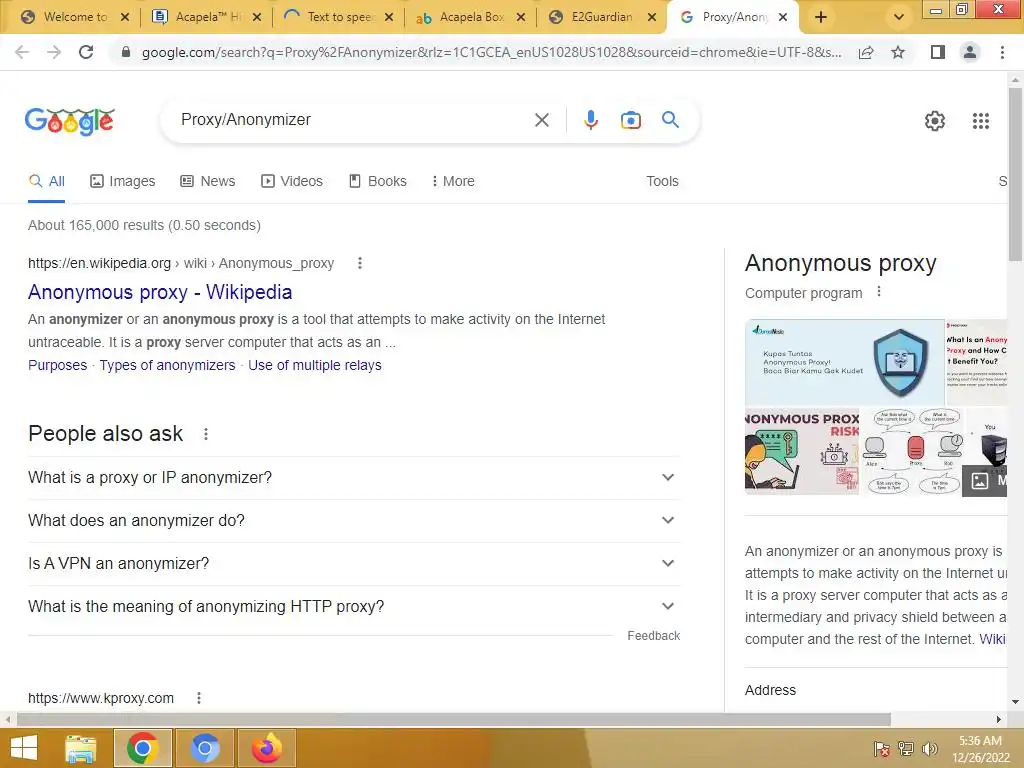Click the address bar URL
The width and height of the screenshot is (1024, 768).
point(491,52)
